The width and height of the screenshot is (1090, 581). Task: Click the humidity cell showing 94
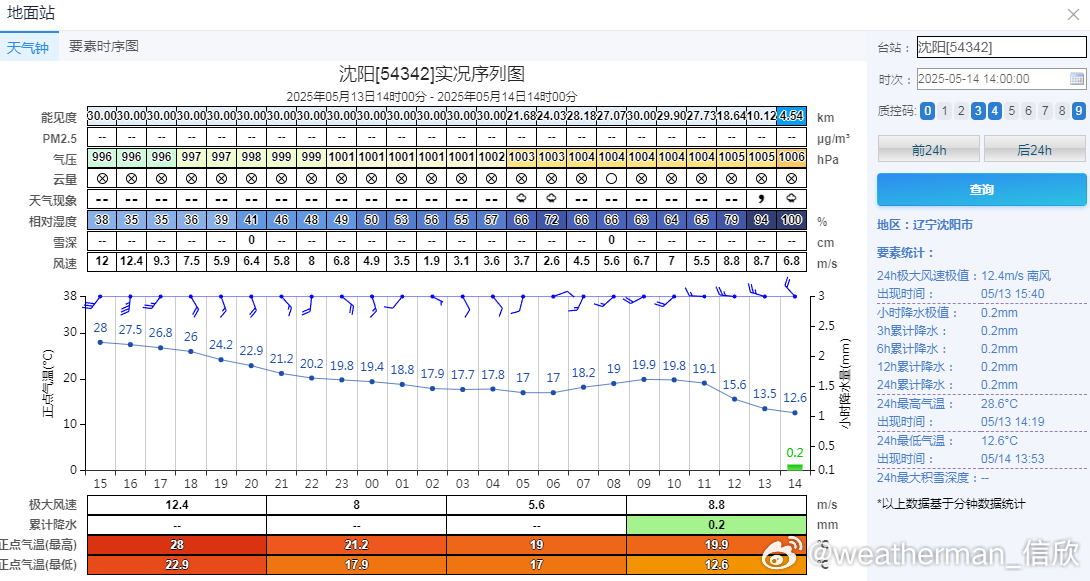point(762,220)
